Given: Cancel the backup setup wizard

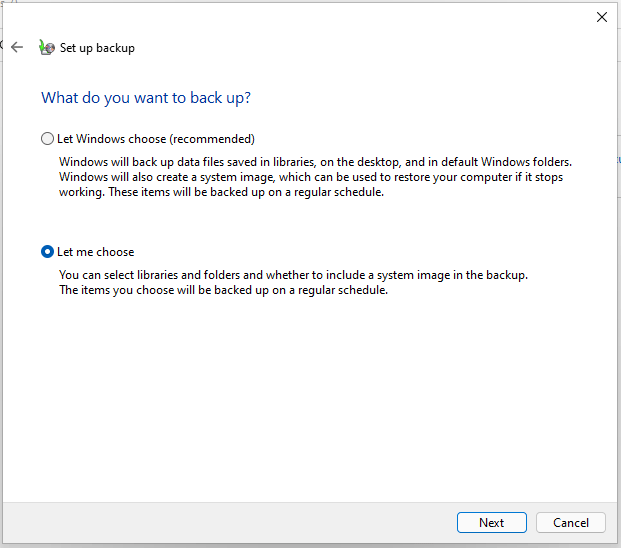Looking at the screenshot, I should point(570,522).
